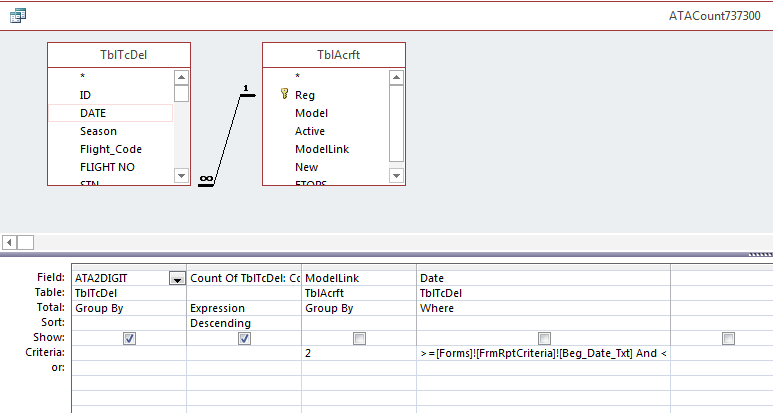
Task: Click TblTcDel list scroll up arrow
Action: pyautogui.click(x=181, y=77)
